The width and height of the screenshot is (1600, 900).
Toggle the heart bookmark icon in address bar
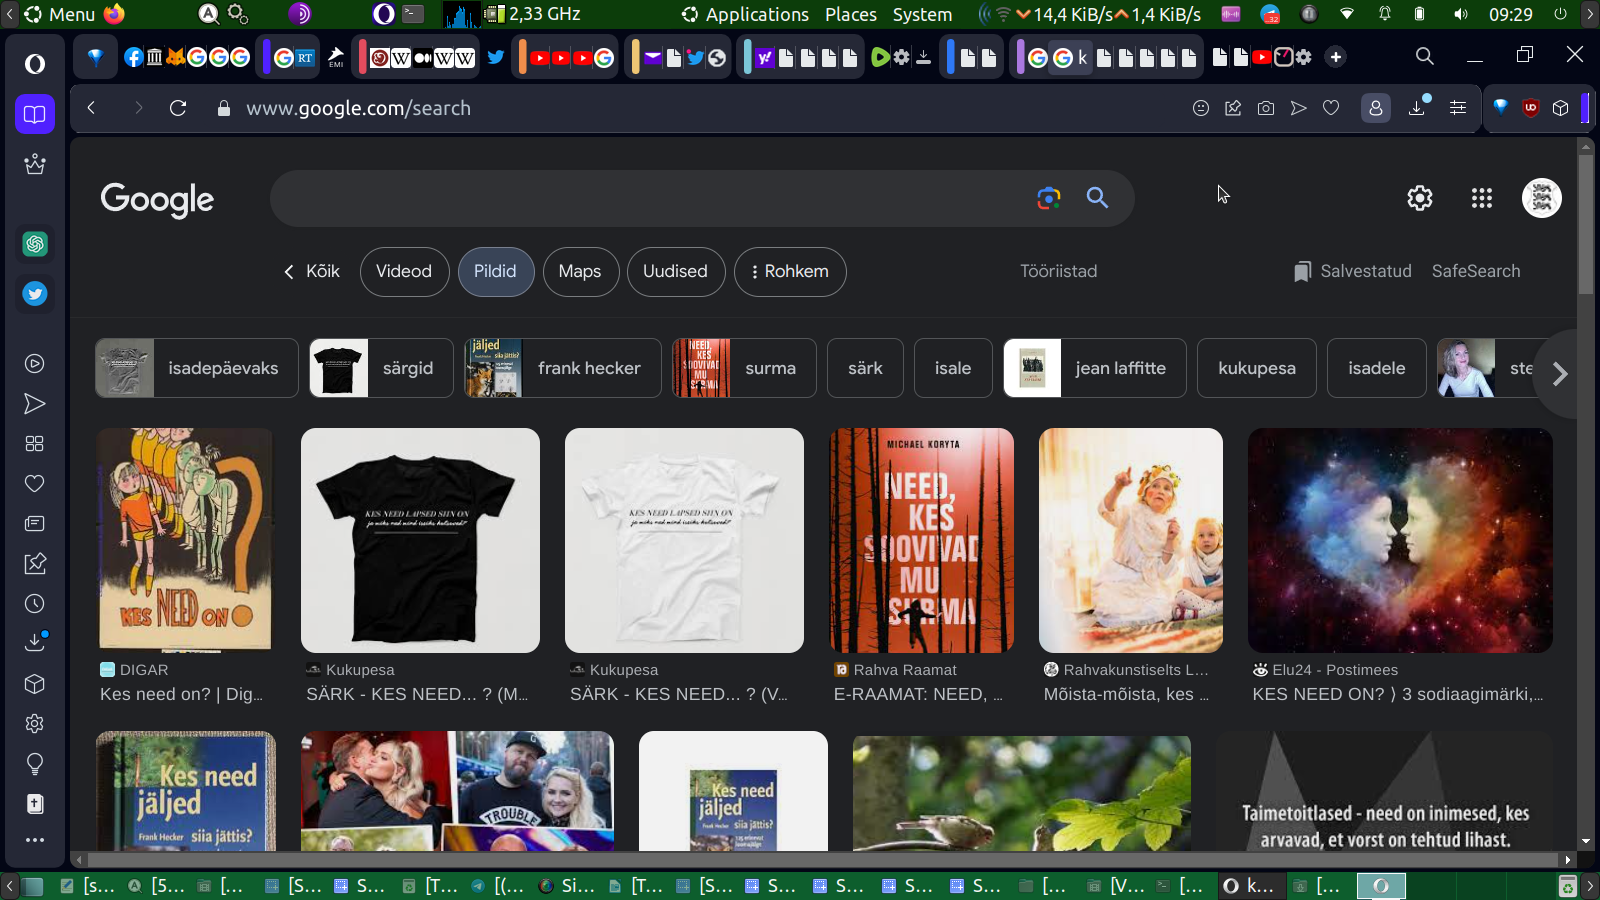pyautogui.click(x=1331, y=108)
